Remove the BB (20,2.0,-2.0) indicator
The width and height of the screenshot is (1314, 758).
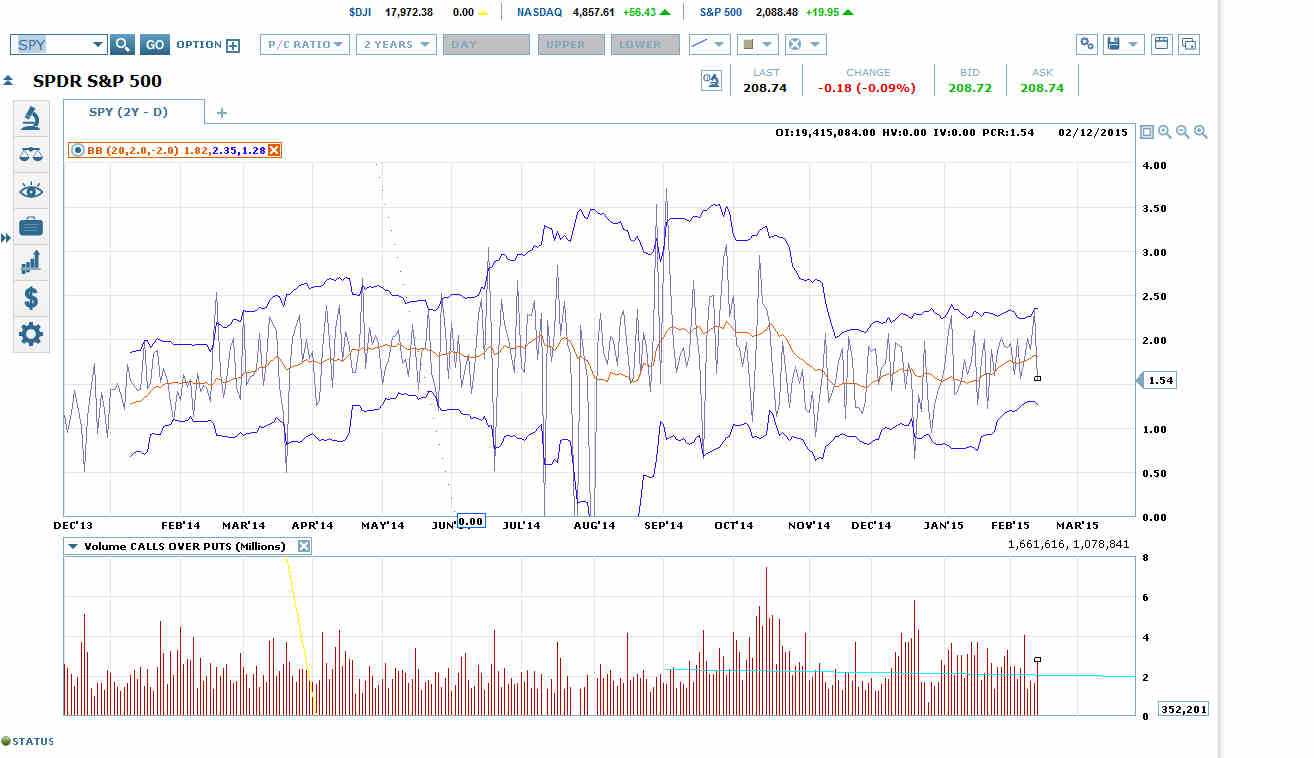click(x=274, y=150)
